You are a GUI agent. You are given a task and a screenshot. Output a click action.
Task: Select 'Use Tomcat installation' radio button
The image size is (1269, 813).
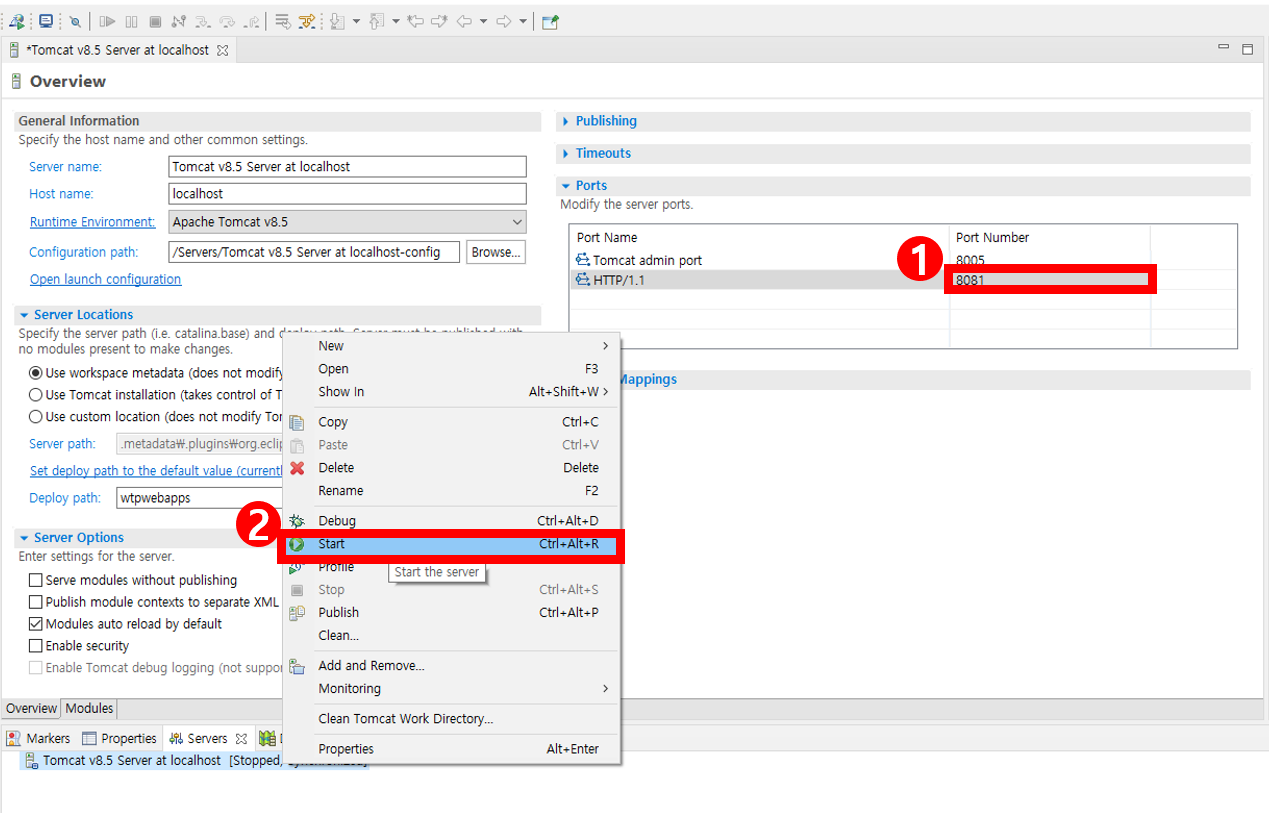(x=36, y=395)
